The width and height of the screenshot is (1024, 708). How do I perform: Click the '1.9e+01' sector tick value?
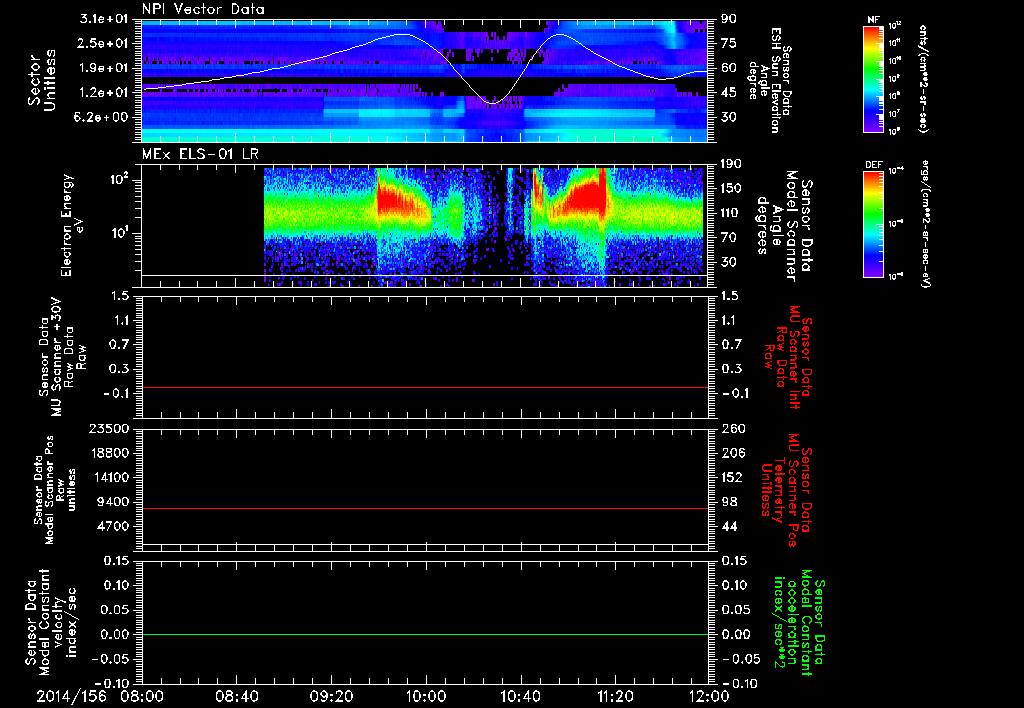(x=104, y=68)
